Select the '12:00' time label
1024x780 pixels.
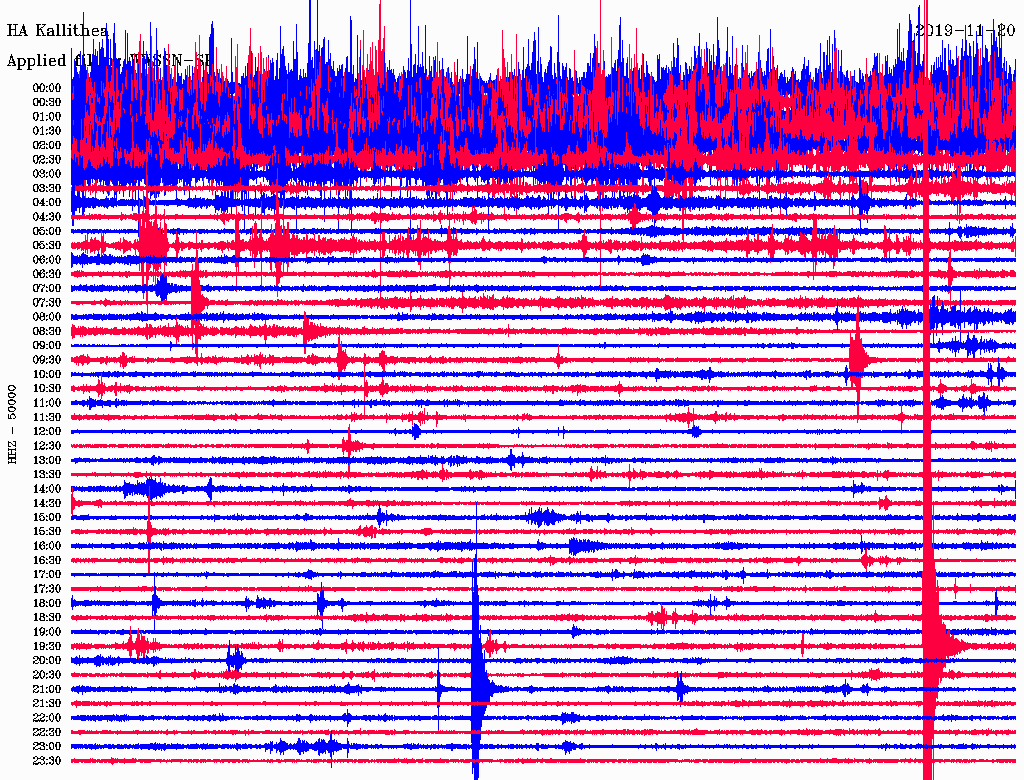click(47, 432)
